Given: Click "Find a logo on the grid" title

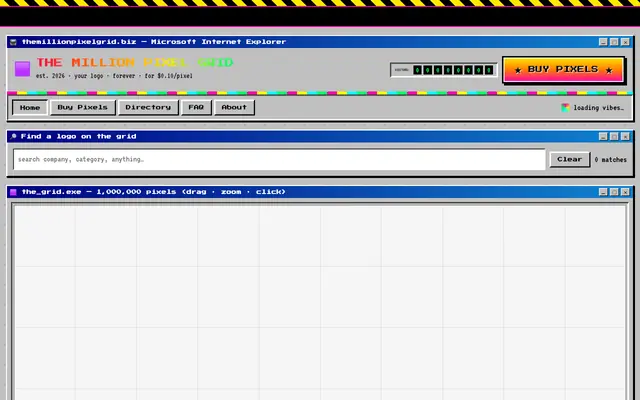Looking at the screenshot, I should pos(78,136).
